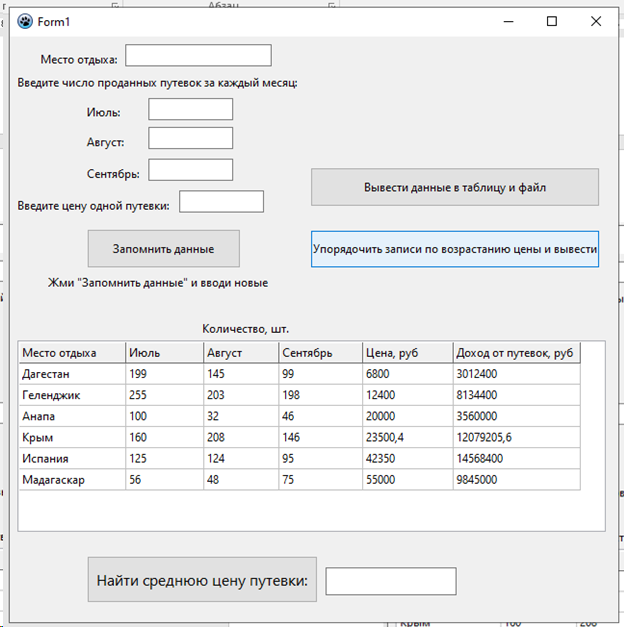Click 'Доход от путевок, руб' column header
Image resolution: width=624 pixels, height=627 pixels.
pos(516,353)
